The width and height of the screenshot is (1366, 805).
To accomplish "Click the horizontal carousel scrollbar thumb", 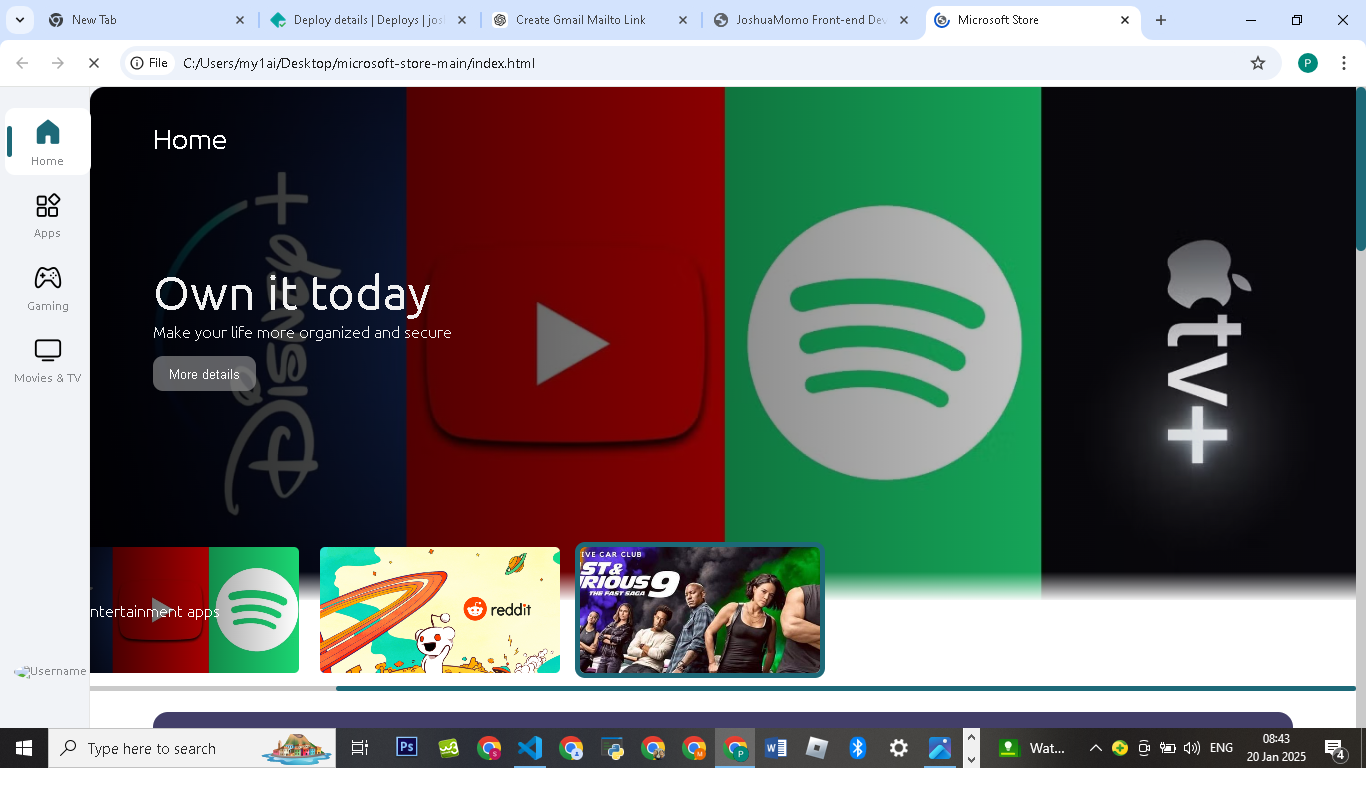I will click(x=845, y=688).
